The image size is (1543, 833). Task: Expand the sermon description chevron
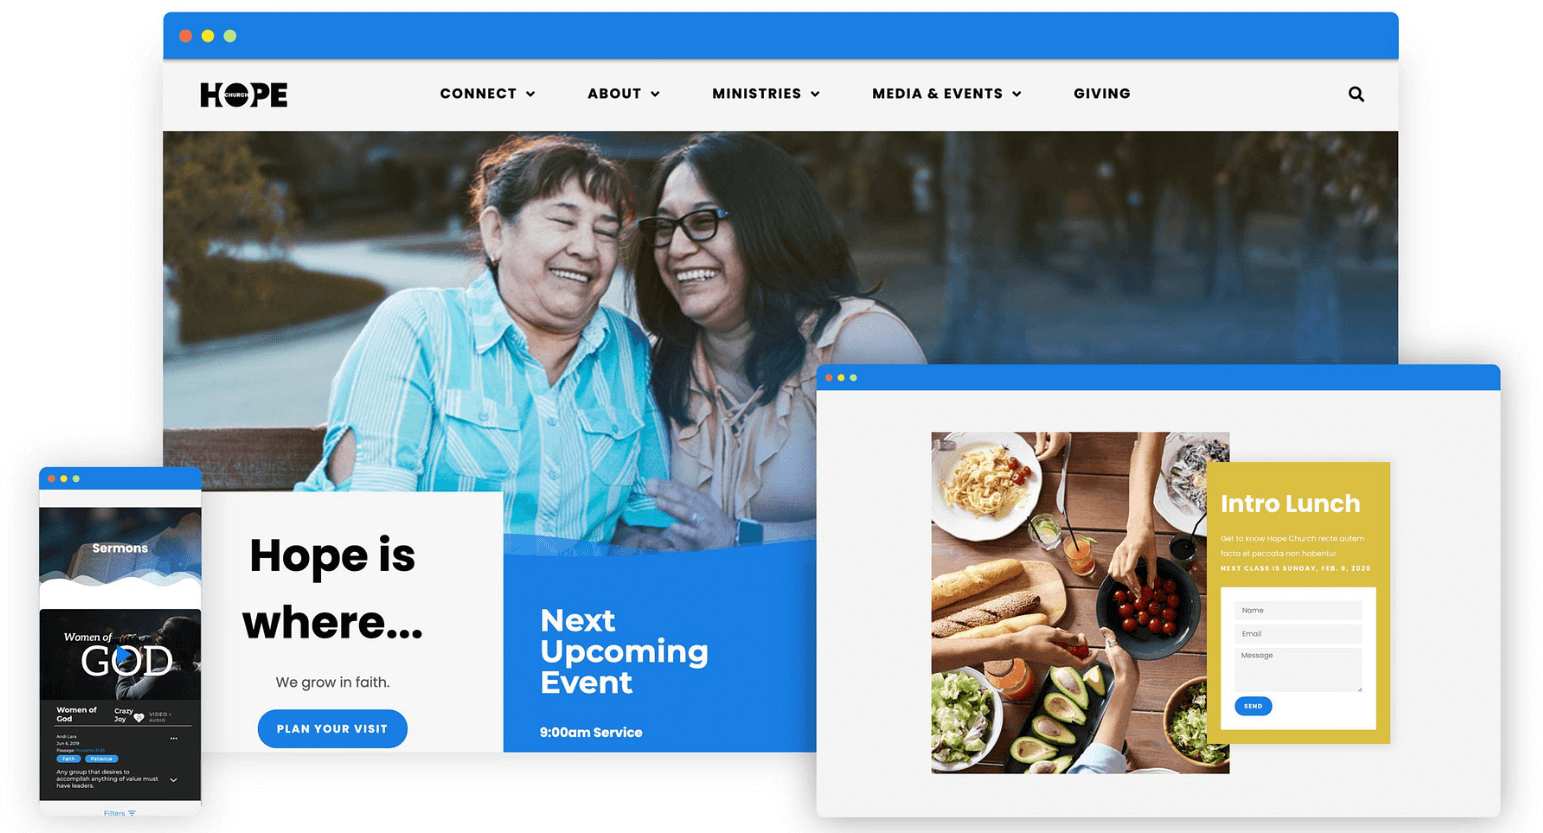point(174,780)
